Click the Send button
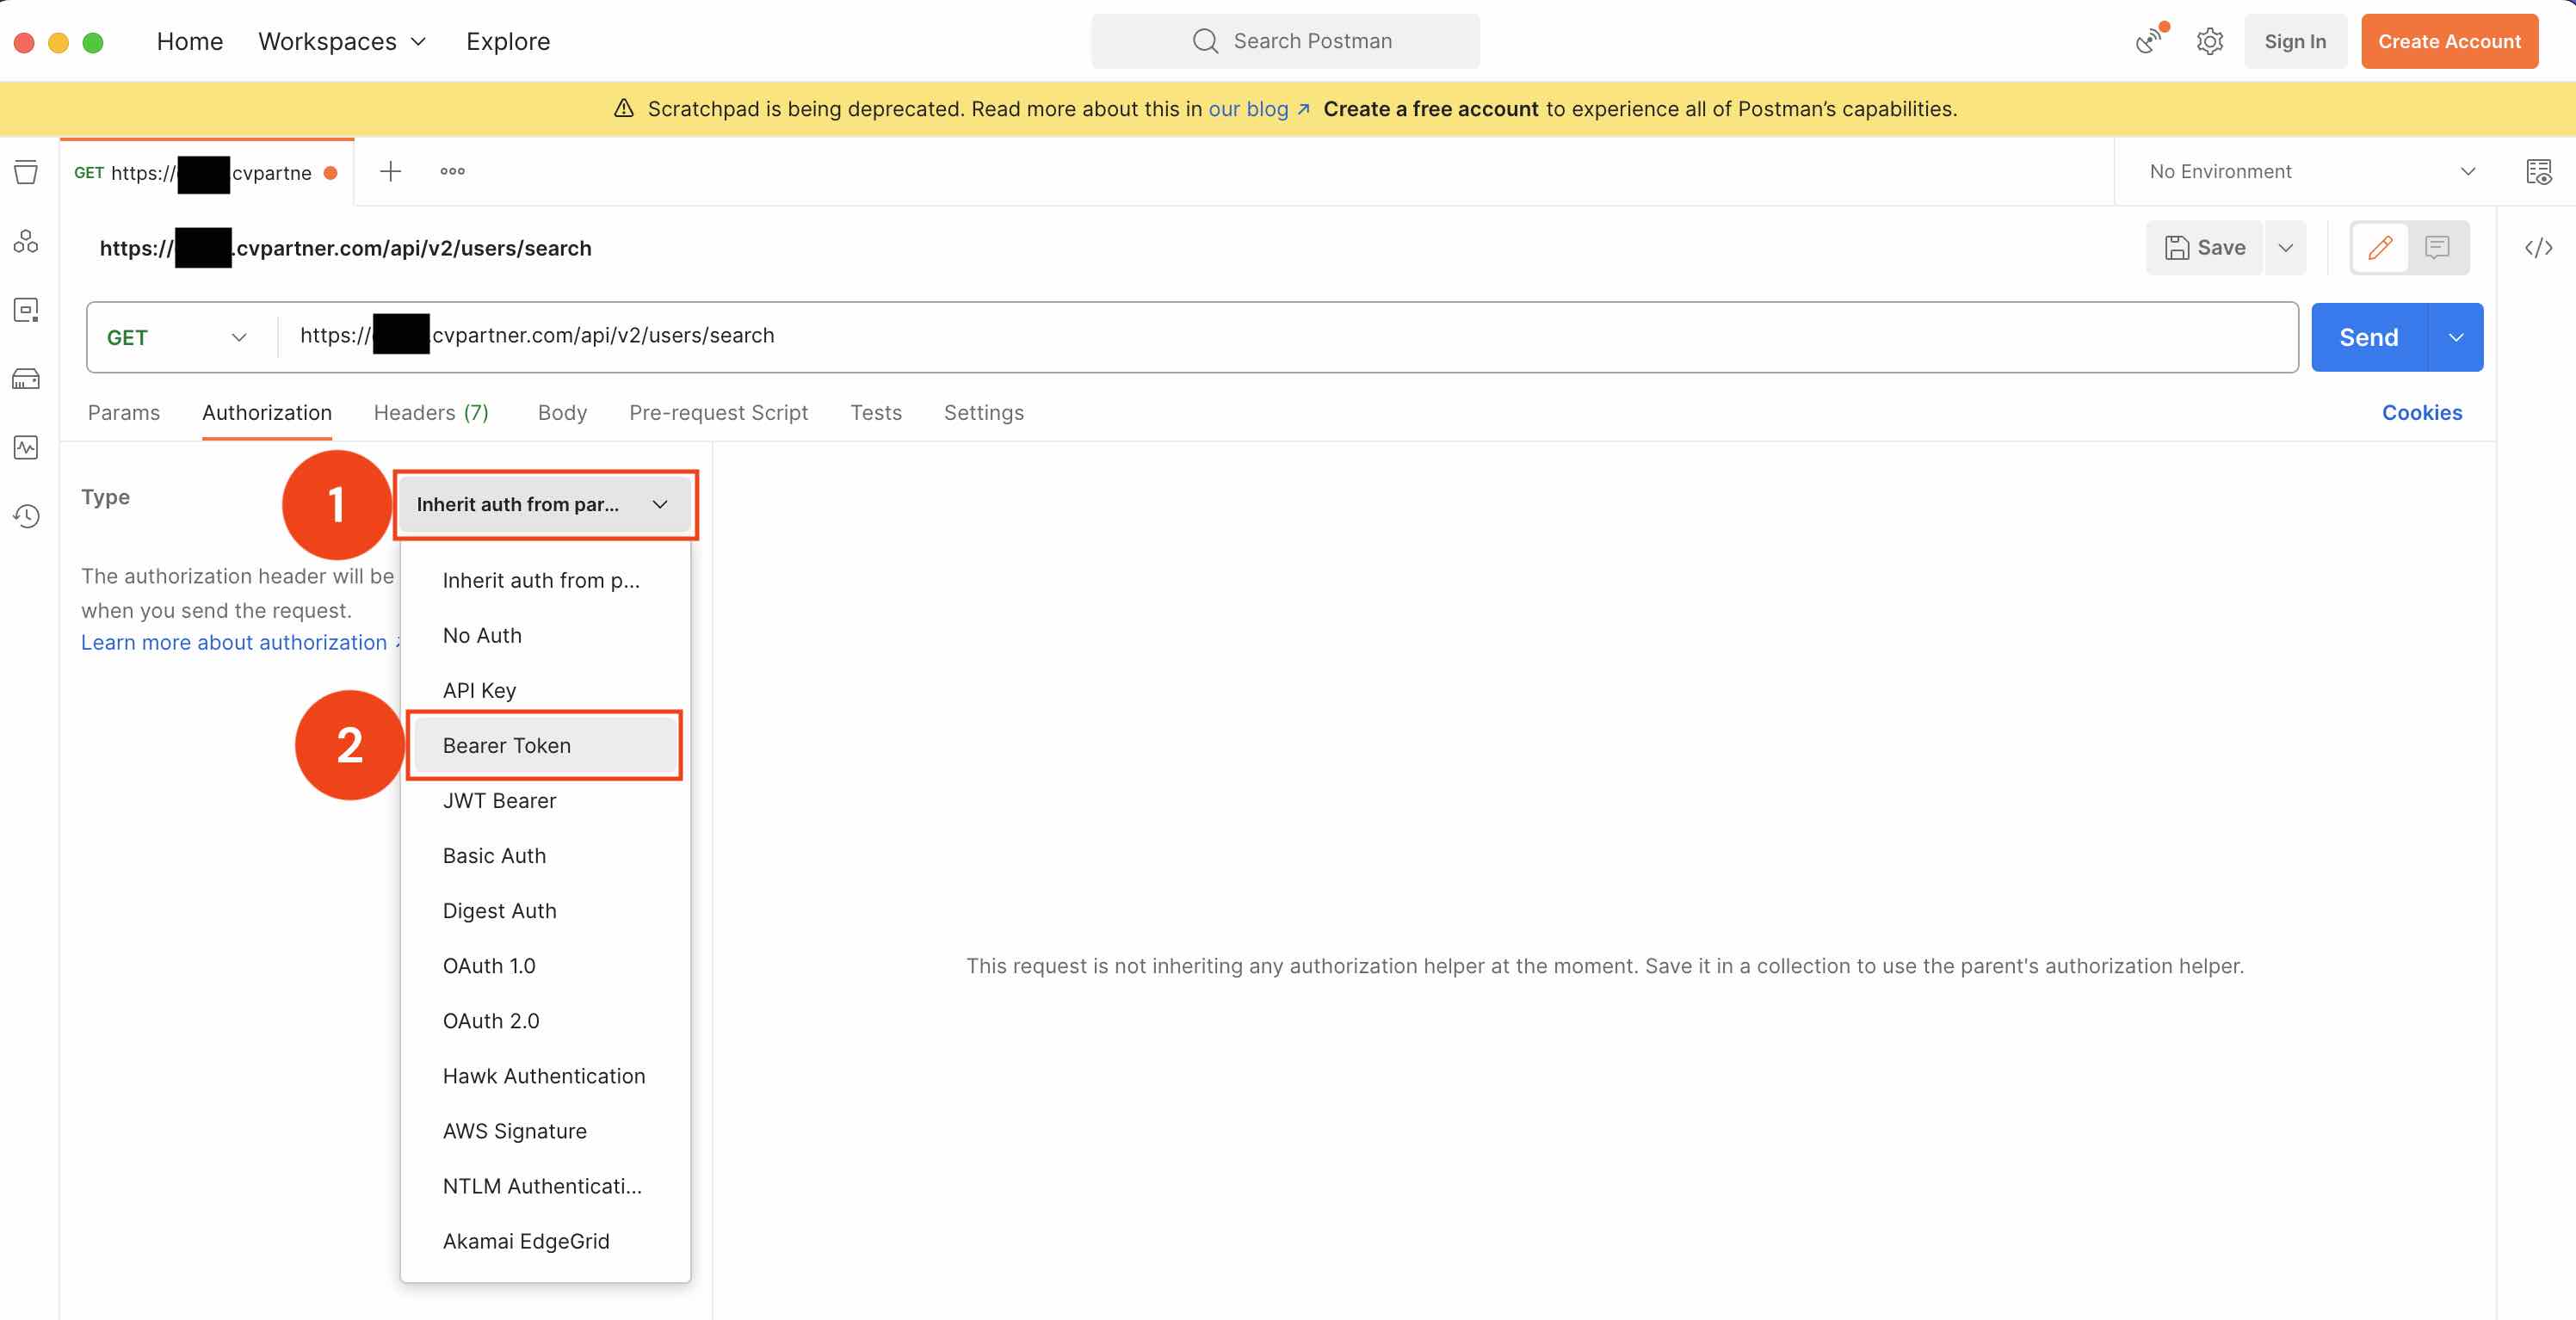The image size is (2576, 1320). click(x=2369, y=337)
